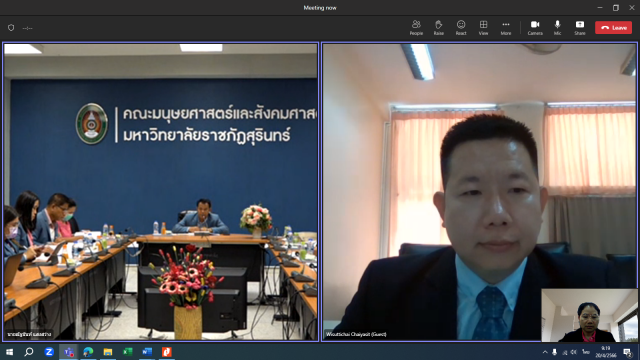This screenshot has height=360, width=640.
Task: Open Microsoft Edge from the taskbar
Action: pyautogui.click(x=88, y=352)
